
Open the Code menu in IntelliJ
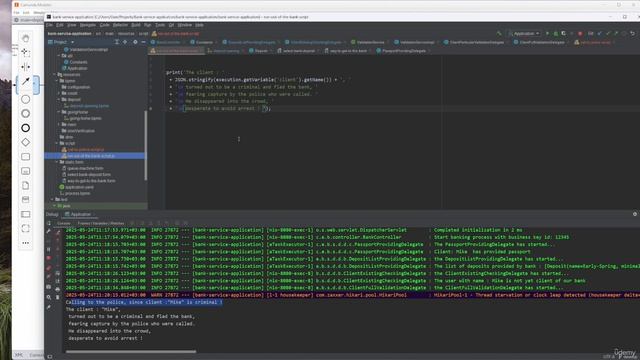104,25
